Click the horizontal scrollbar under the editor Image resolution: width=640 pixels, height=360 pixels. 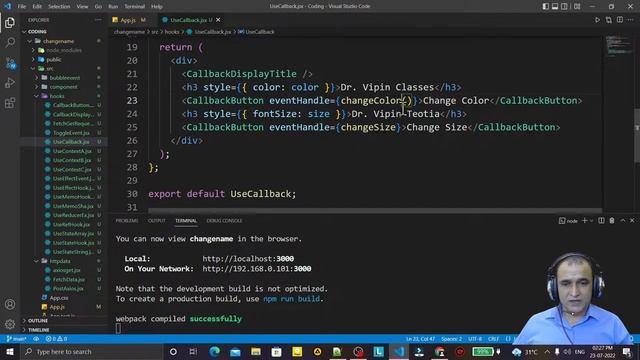[x=375, y=211]
